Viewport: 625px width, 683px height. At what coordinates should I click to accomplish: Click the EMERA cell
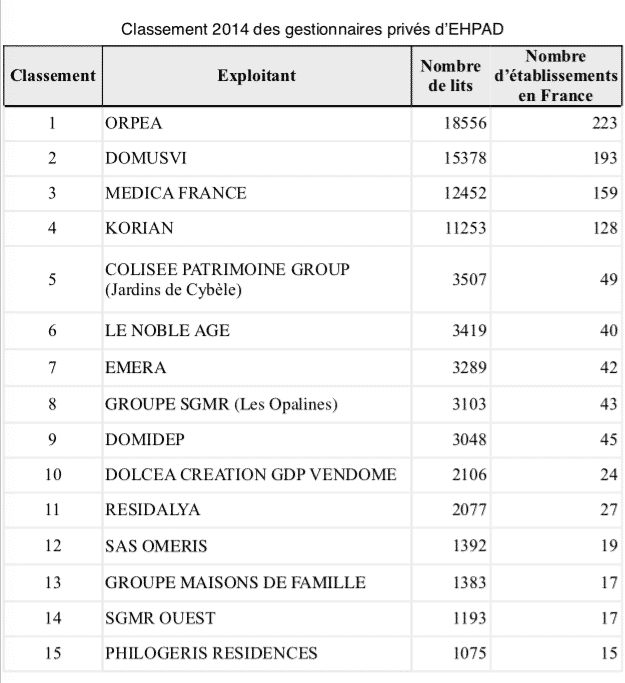135,367
